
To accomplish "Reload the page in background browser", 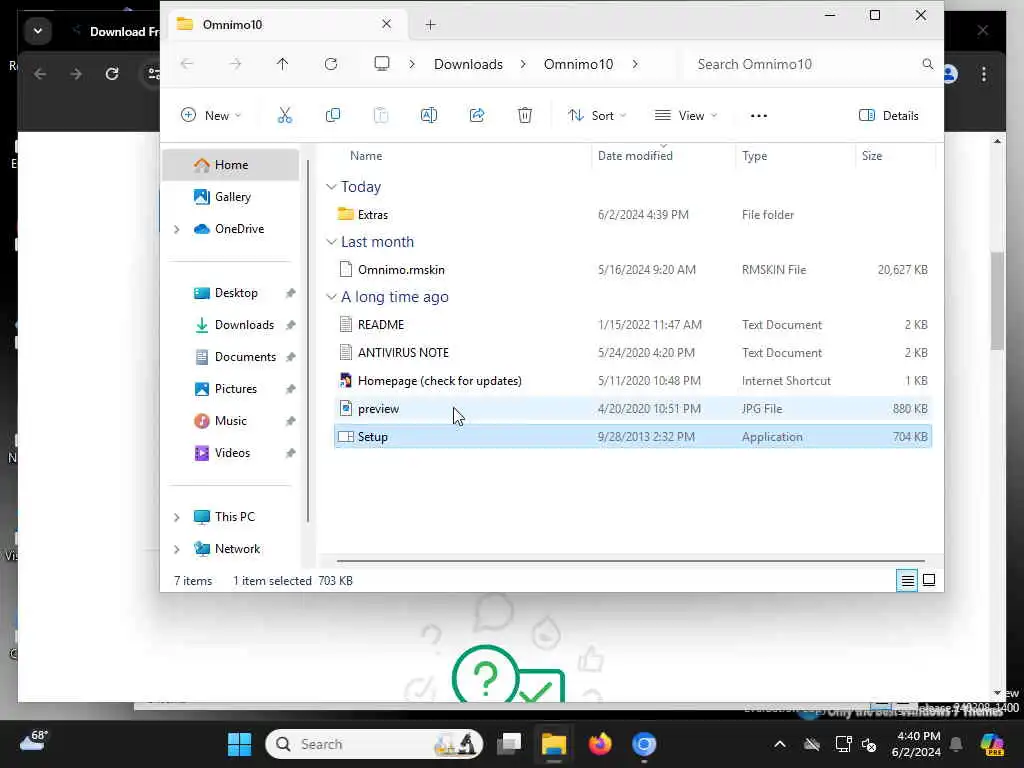I will 112,74.
